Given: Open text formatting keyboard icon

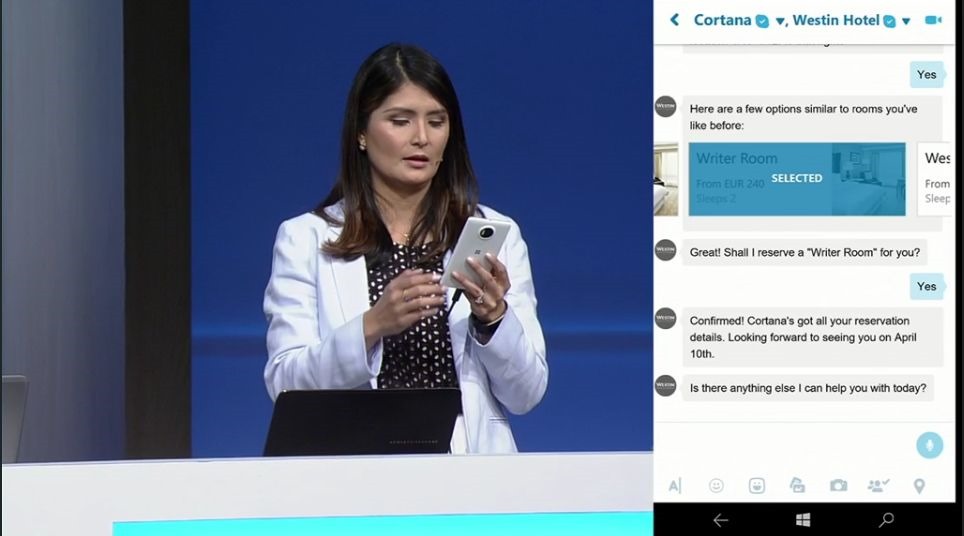Looking at the screenshot, I should pos(674,486).
